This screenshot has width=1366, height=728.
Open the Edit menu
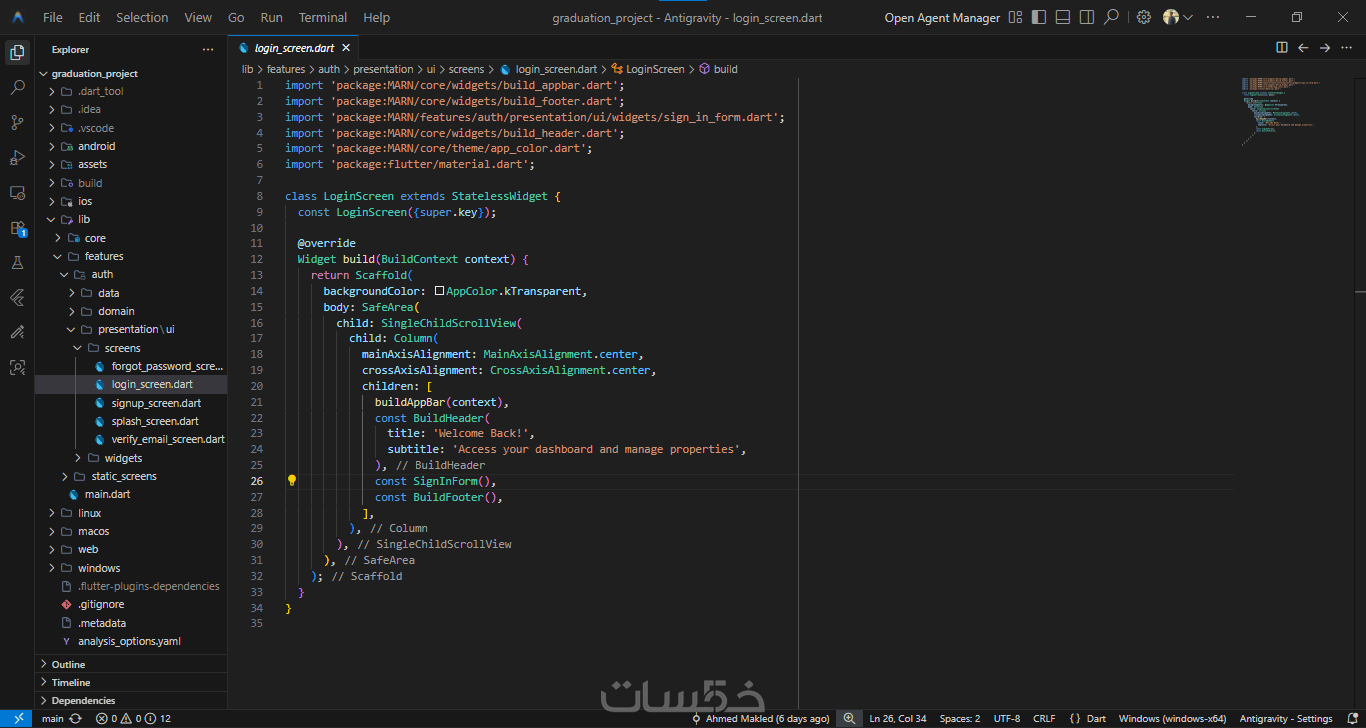89,17
